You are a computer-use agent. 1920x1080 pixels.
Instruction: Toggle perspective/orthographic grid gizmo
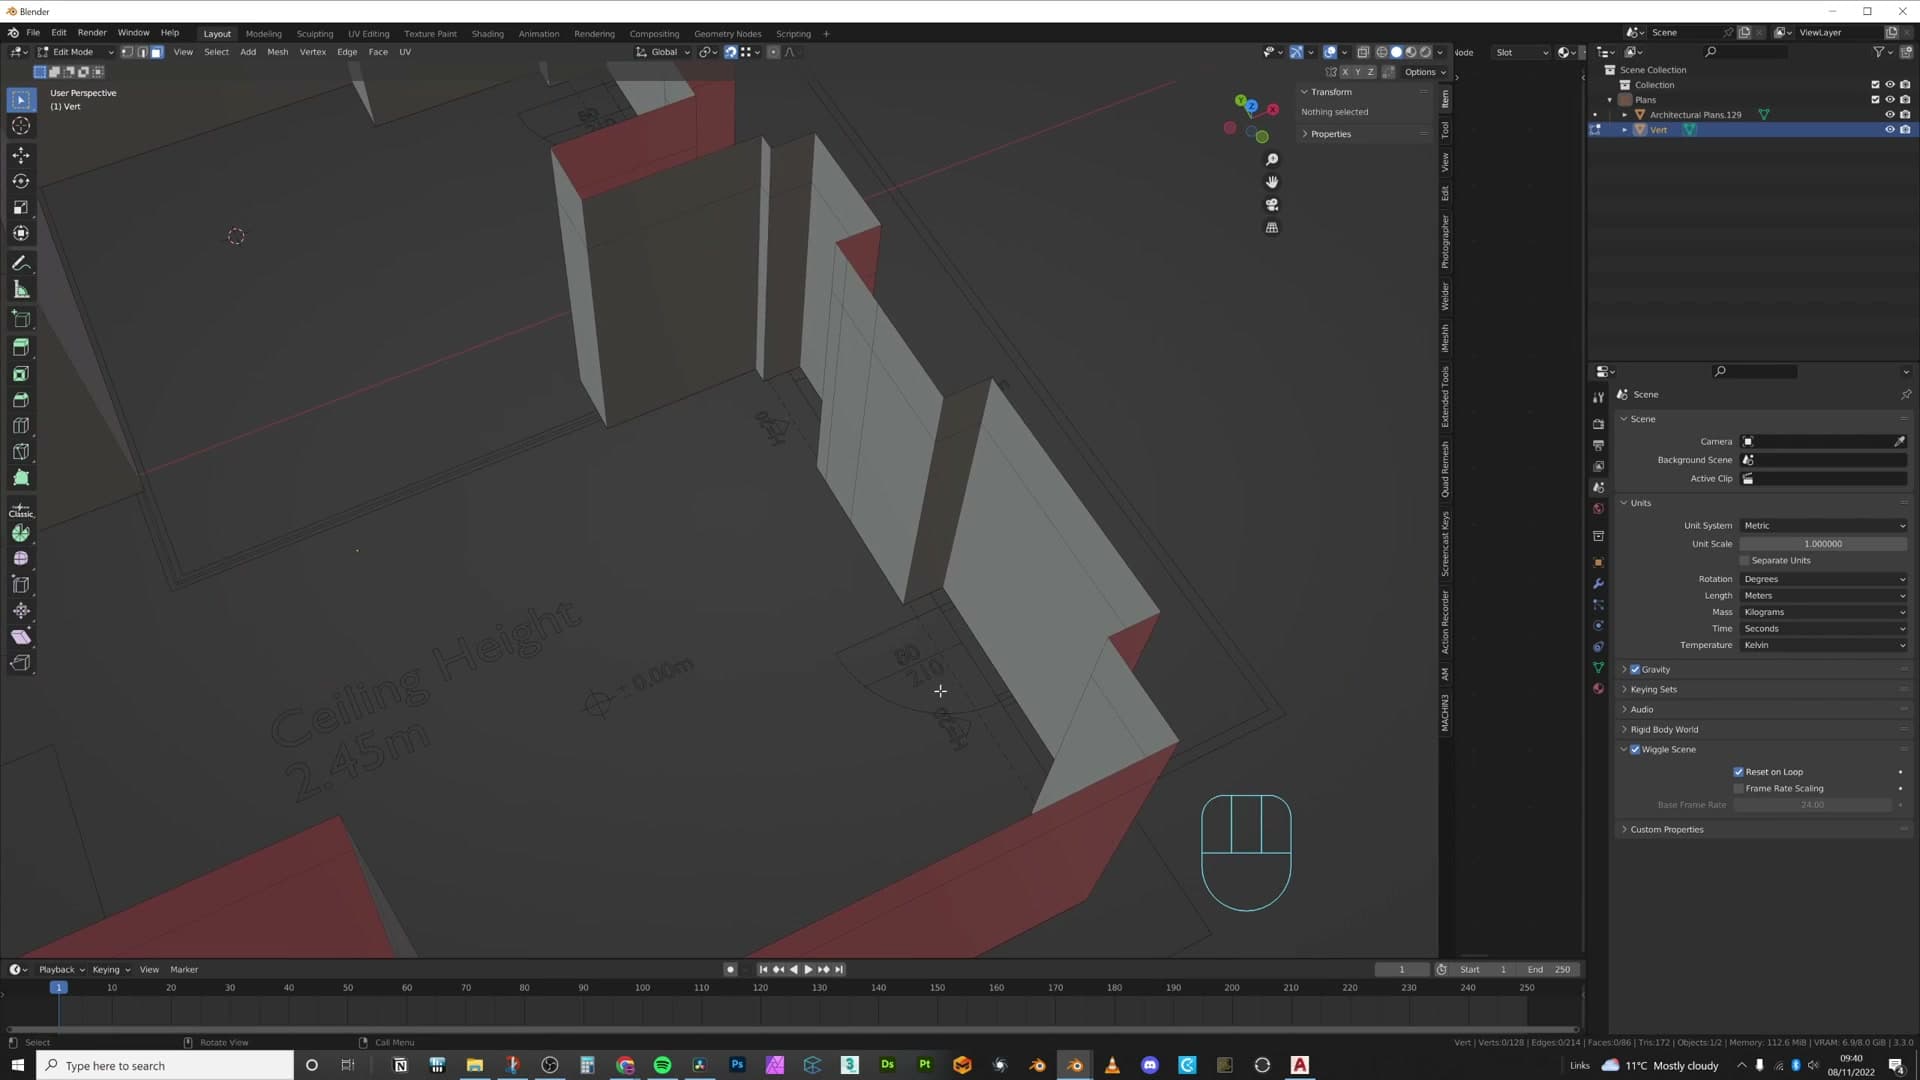[x=1272, y=228]
